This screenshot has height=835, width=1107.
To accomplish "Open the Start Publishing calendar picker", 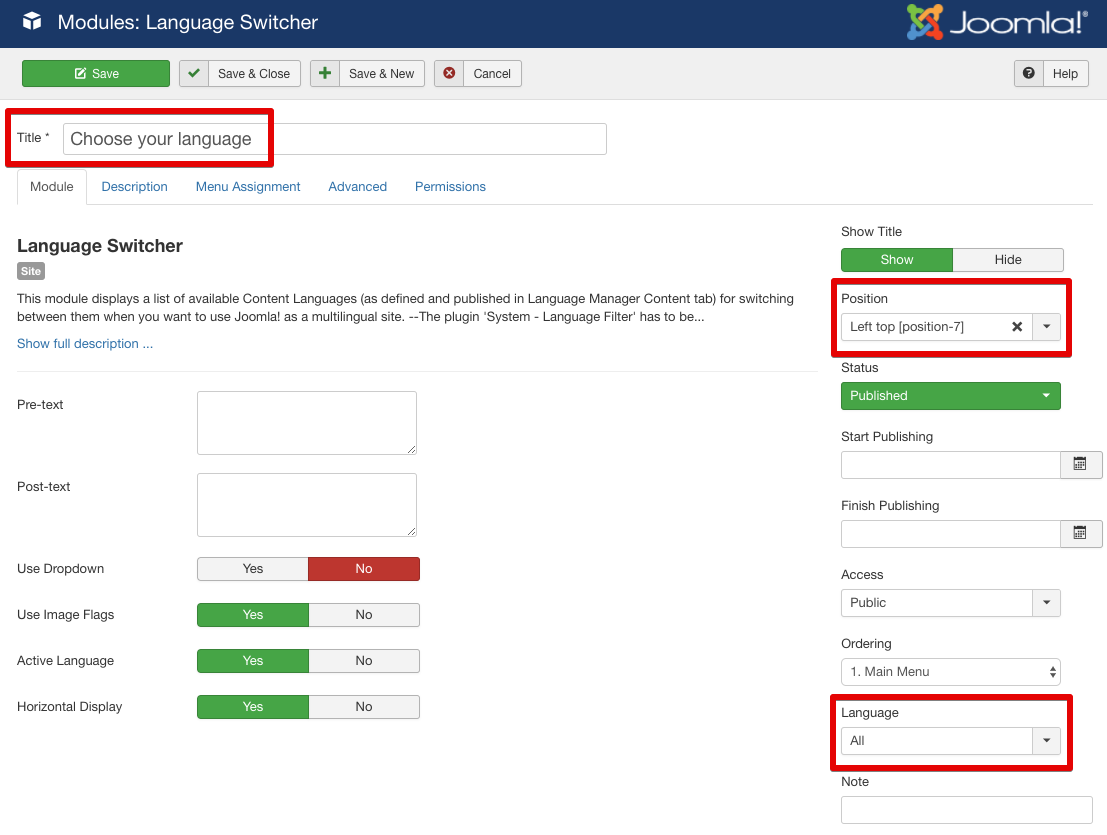I will [1080, 464].
